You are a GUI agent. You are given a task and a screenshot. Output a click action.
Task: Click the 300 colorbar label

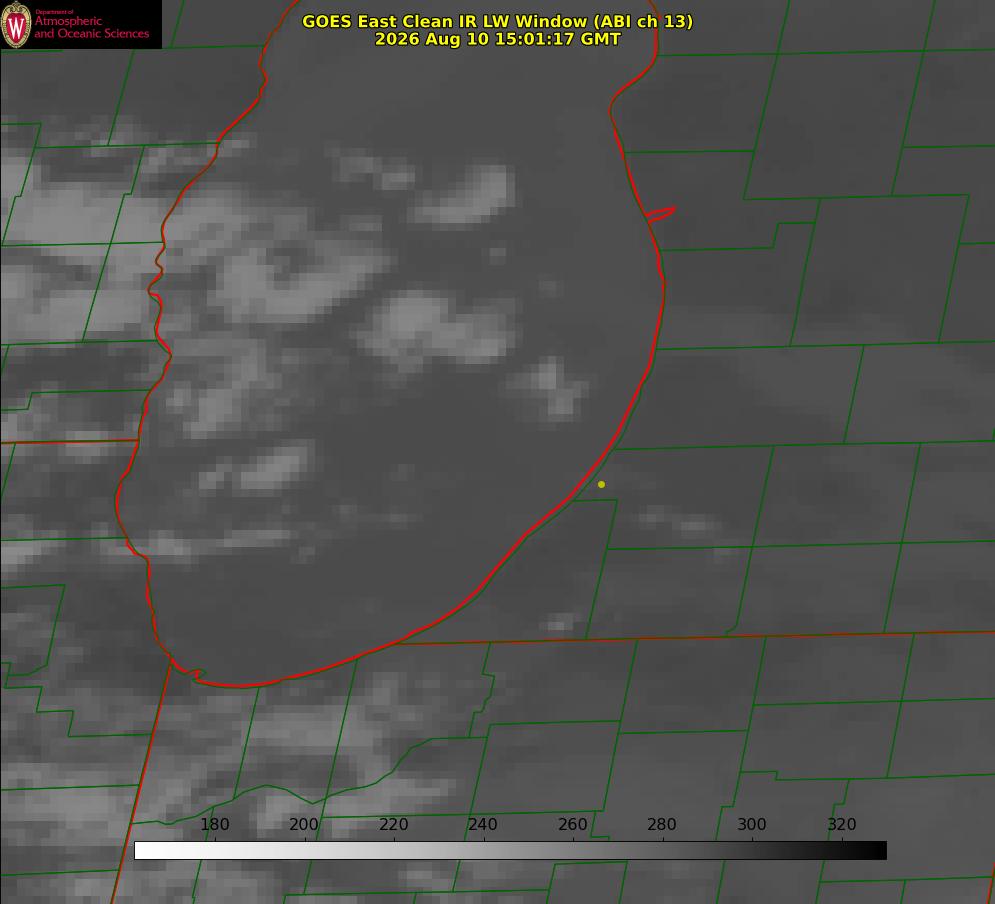point(752,824)
